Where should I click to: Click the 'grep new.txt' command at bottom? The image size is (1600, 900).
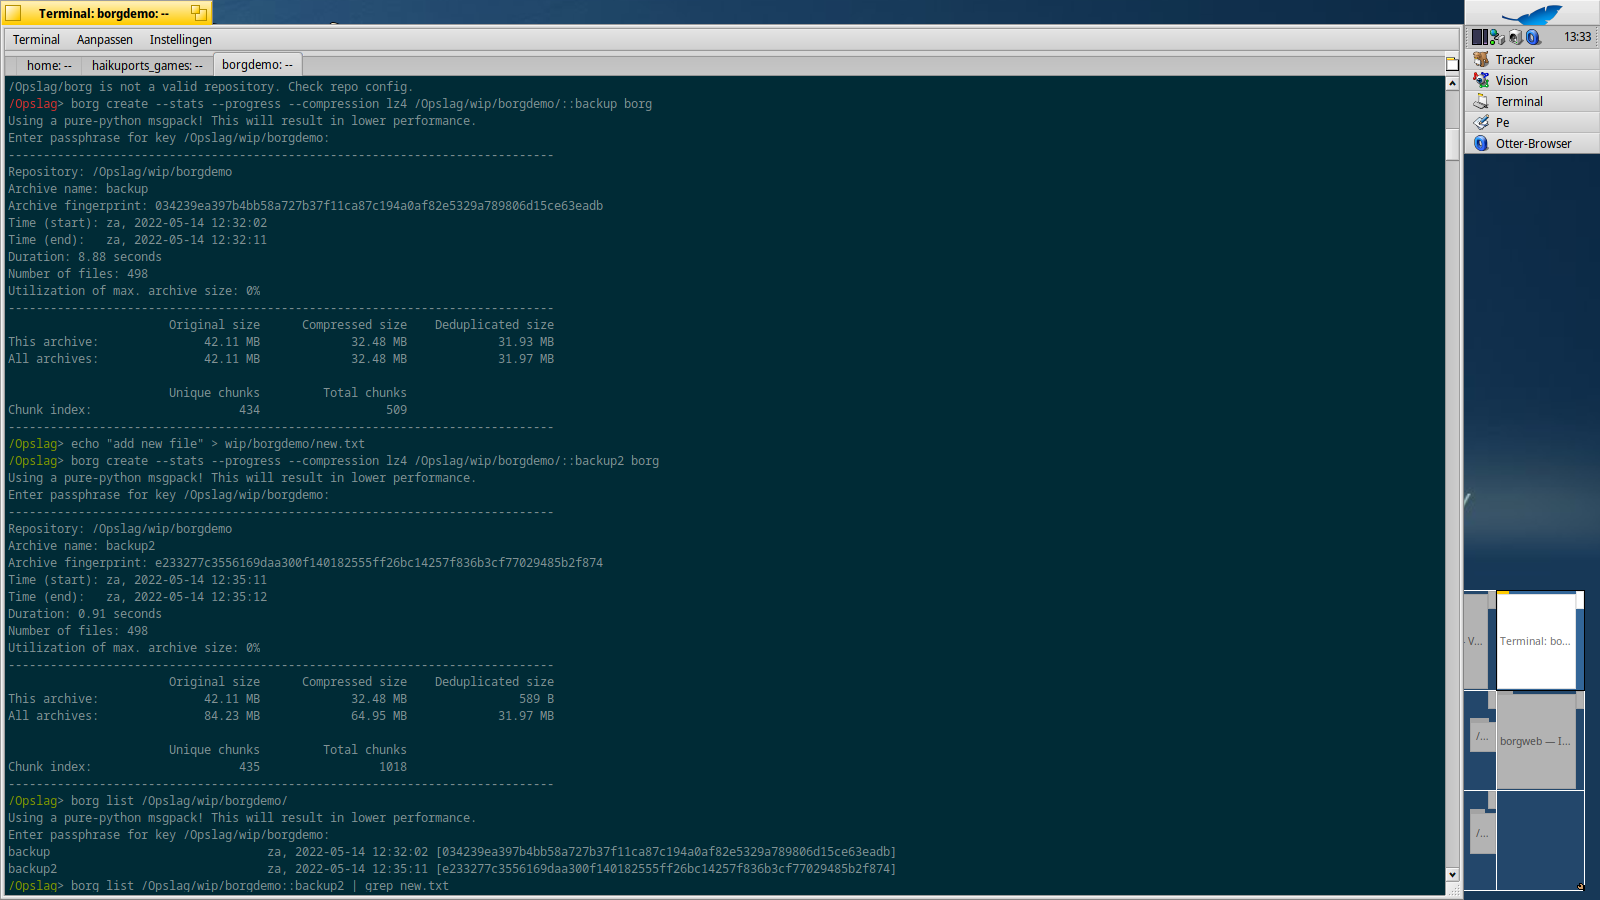point(407,886)
